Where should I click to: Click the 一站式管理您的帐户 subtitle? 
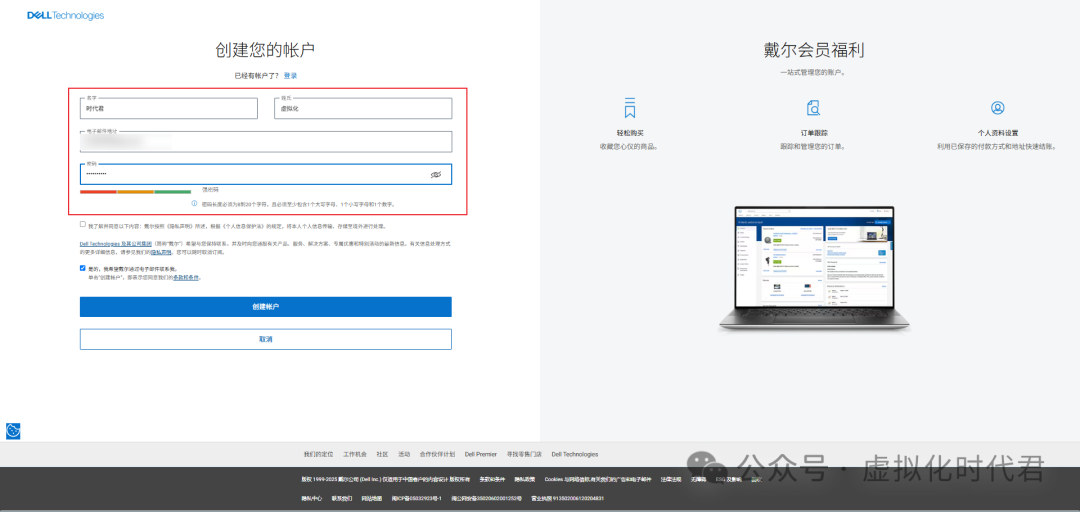[813, 72]
